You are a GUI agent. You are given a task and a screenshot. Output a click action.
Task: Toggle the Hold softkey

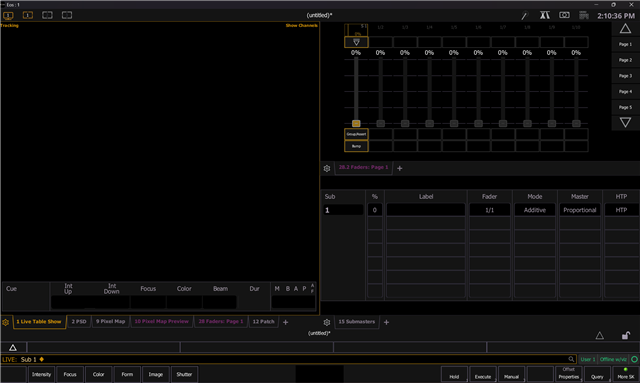point(454,374)
